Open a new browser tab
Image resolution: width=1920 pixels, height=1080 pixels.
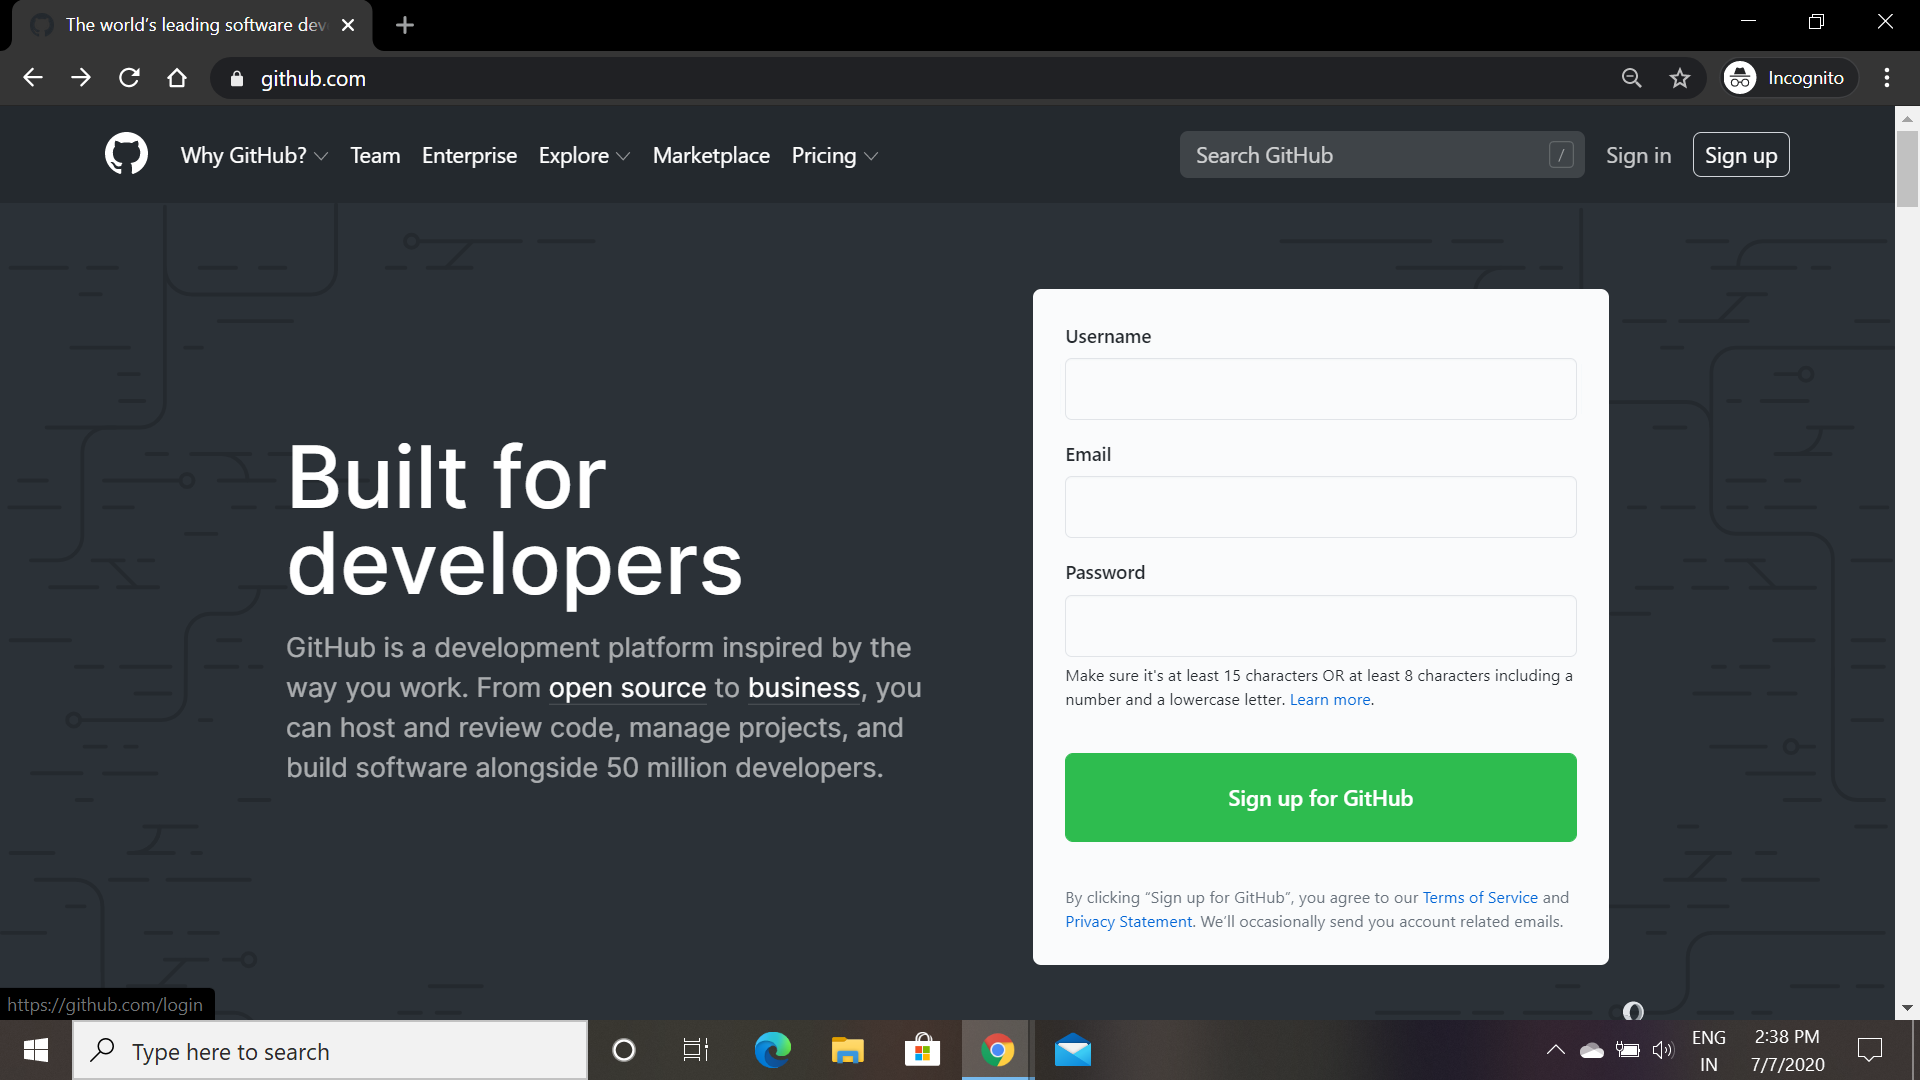[404, 25]
